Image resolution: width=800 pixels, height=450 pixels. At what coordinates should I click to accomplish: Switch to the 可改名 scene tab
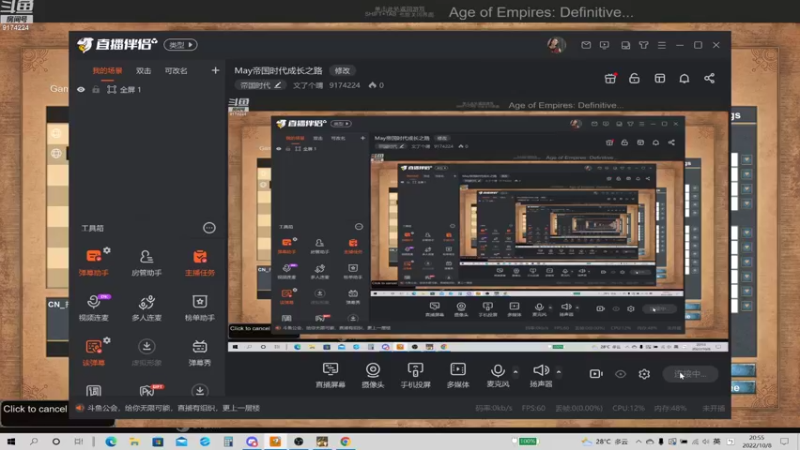click(x=176, y=71)
